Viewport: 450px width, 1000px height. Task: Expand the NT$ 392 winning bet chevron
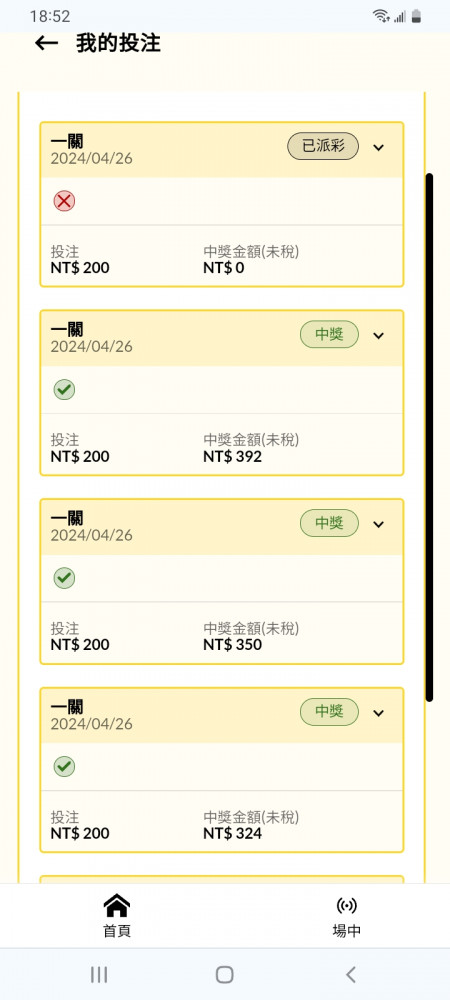[379, 335]
